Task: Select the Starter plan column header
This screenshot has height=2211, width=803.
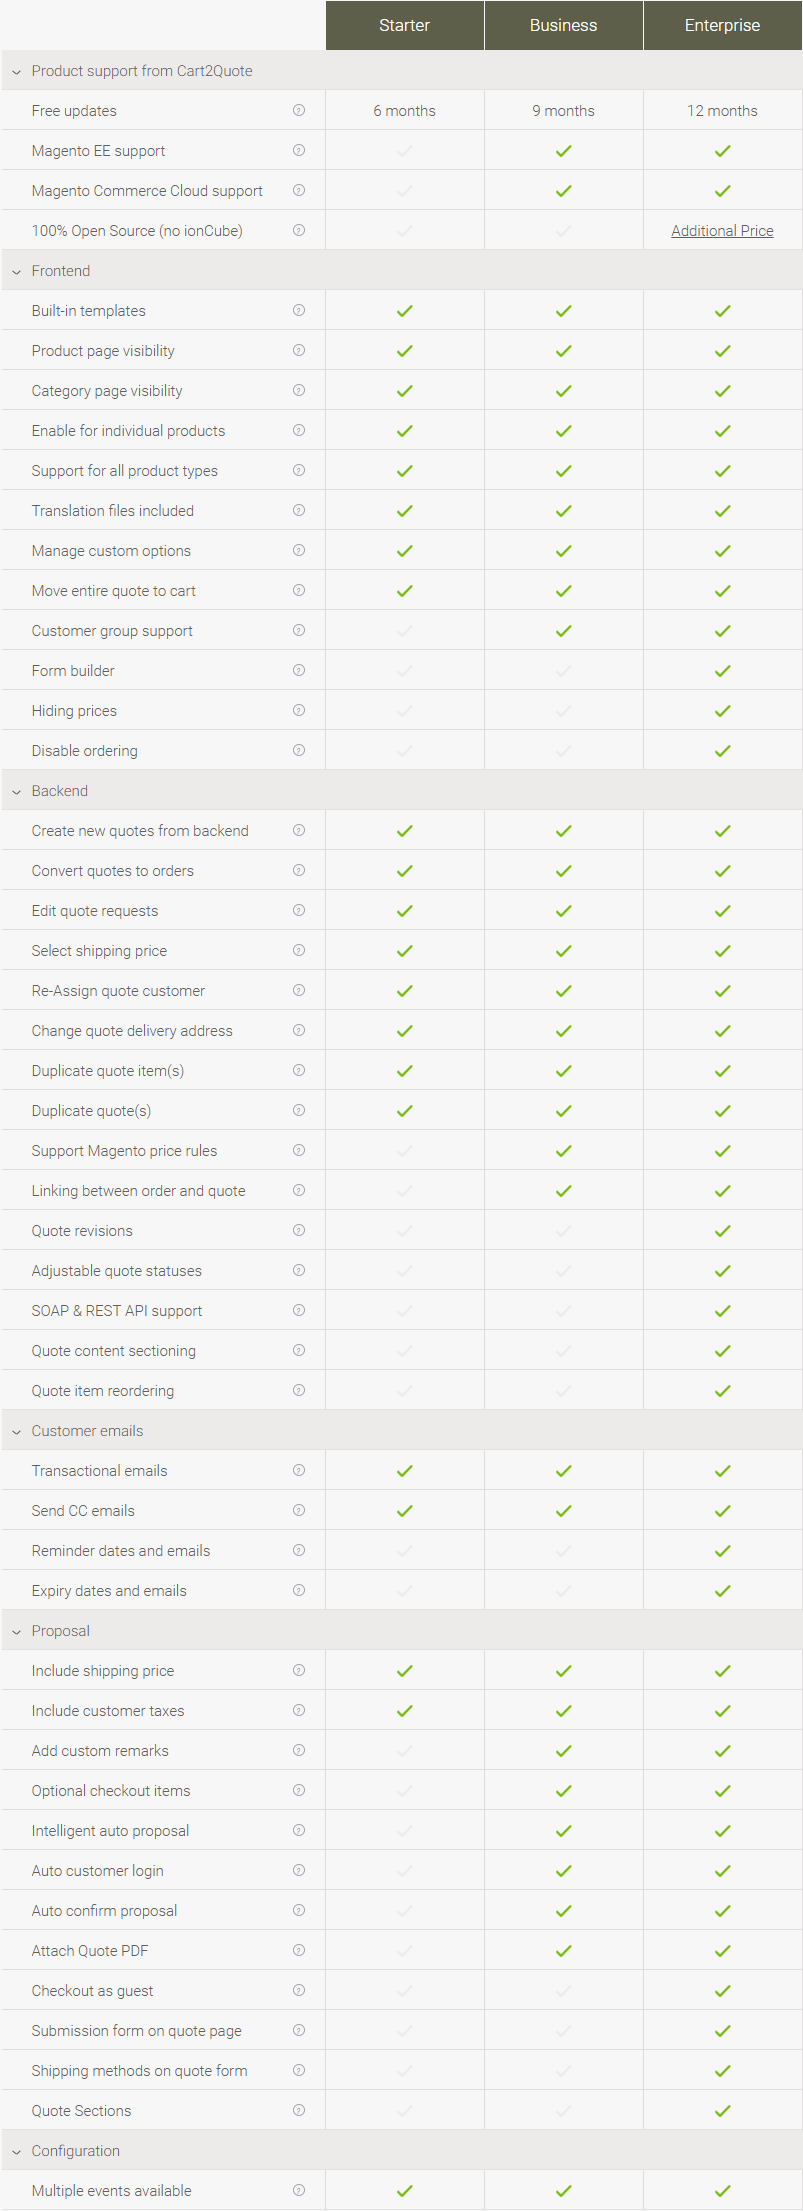Action: (404, 25)
